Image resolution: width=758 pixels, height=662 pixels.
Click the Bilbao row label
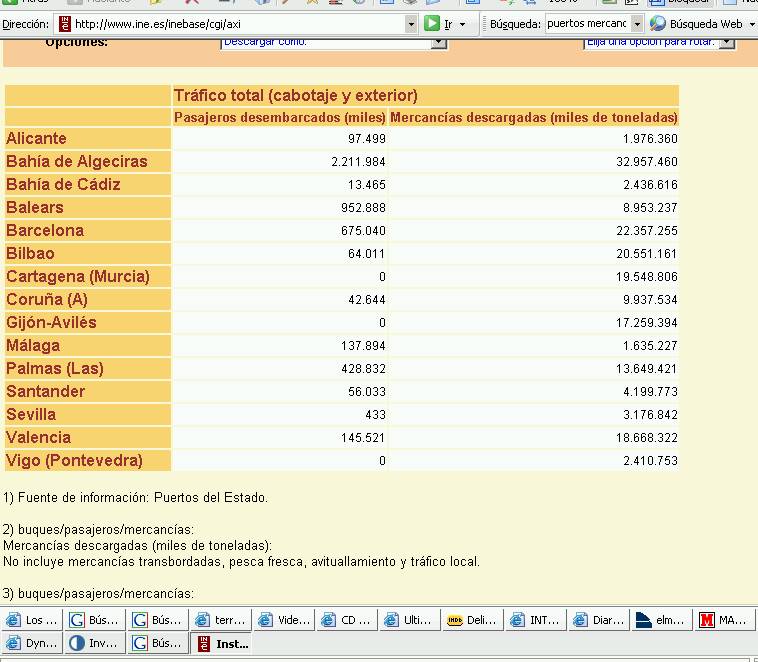tap(30, 253)
